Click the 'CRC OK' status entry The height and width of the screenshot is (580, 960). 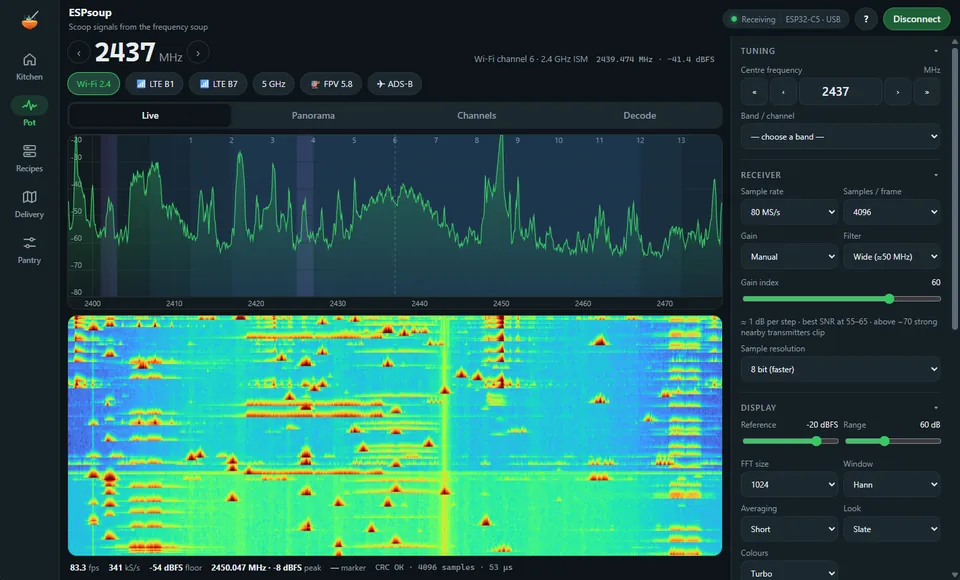point(389,568)
